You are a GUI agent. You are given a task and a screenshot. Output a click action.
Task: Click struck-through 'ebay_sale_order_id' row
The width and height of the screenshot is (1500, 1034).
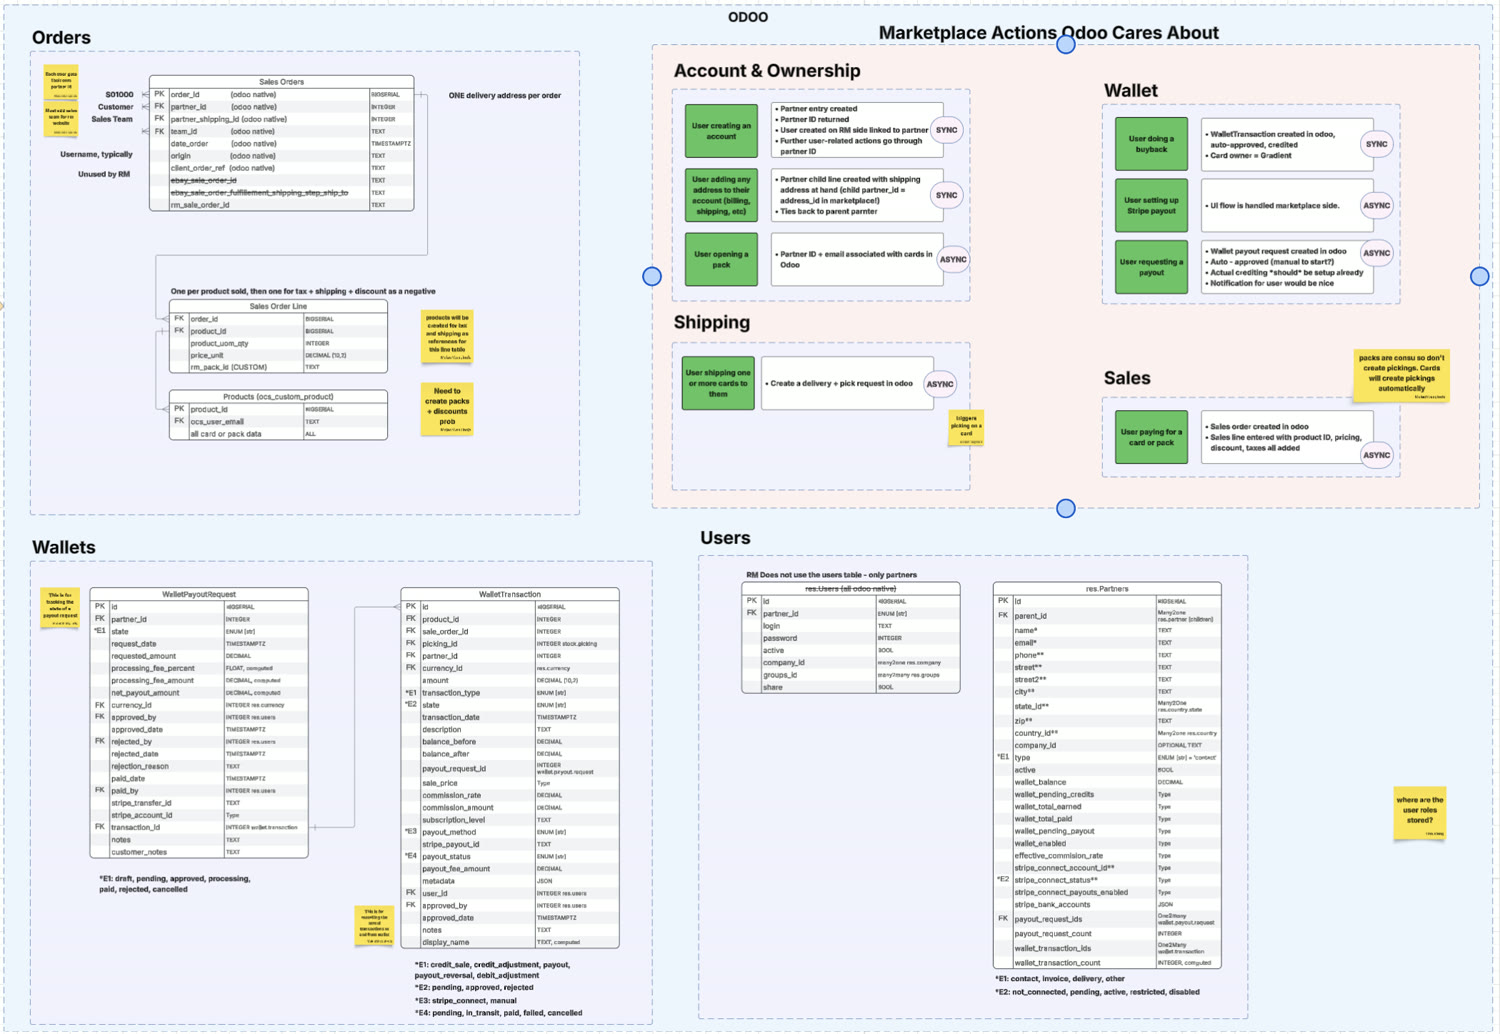(281, 180)
